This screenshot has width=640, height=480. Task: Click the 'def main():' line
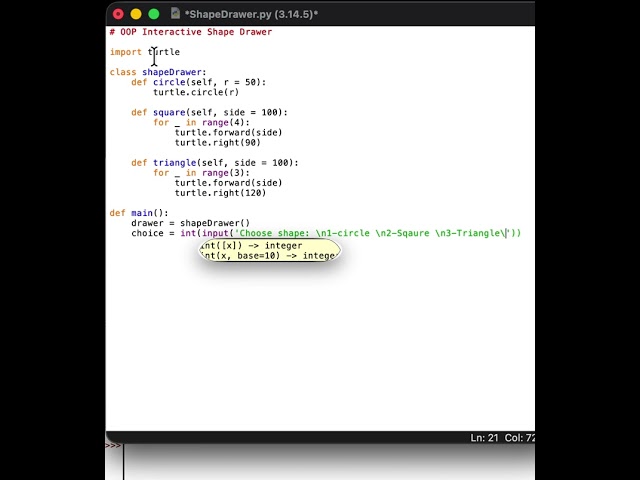(139, 213)
